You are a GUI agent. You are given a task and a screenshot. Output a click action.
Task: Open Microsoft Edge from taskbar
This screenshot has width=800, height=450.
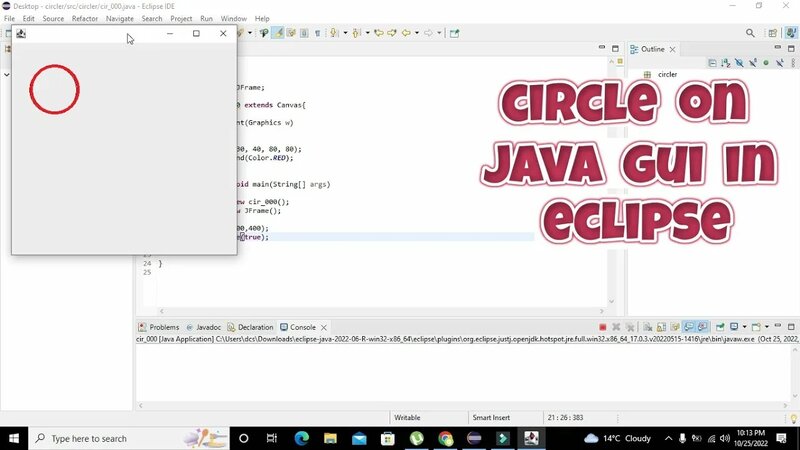click(302, 438)
